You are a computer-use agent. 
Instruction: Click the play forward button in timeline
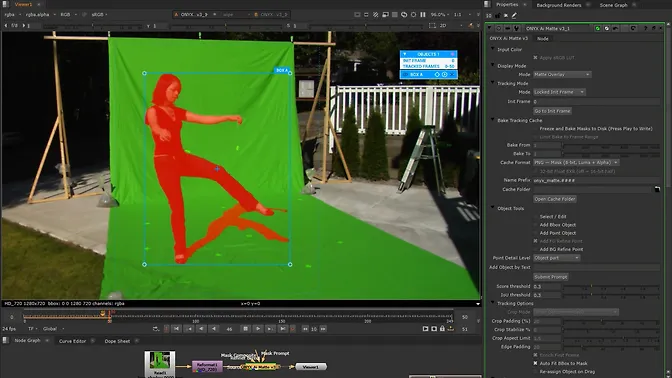click(x=258, y=329)
